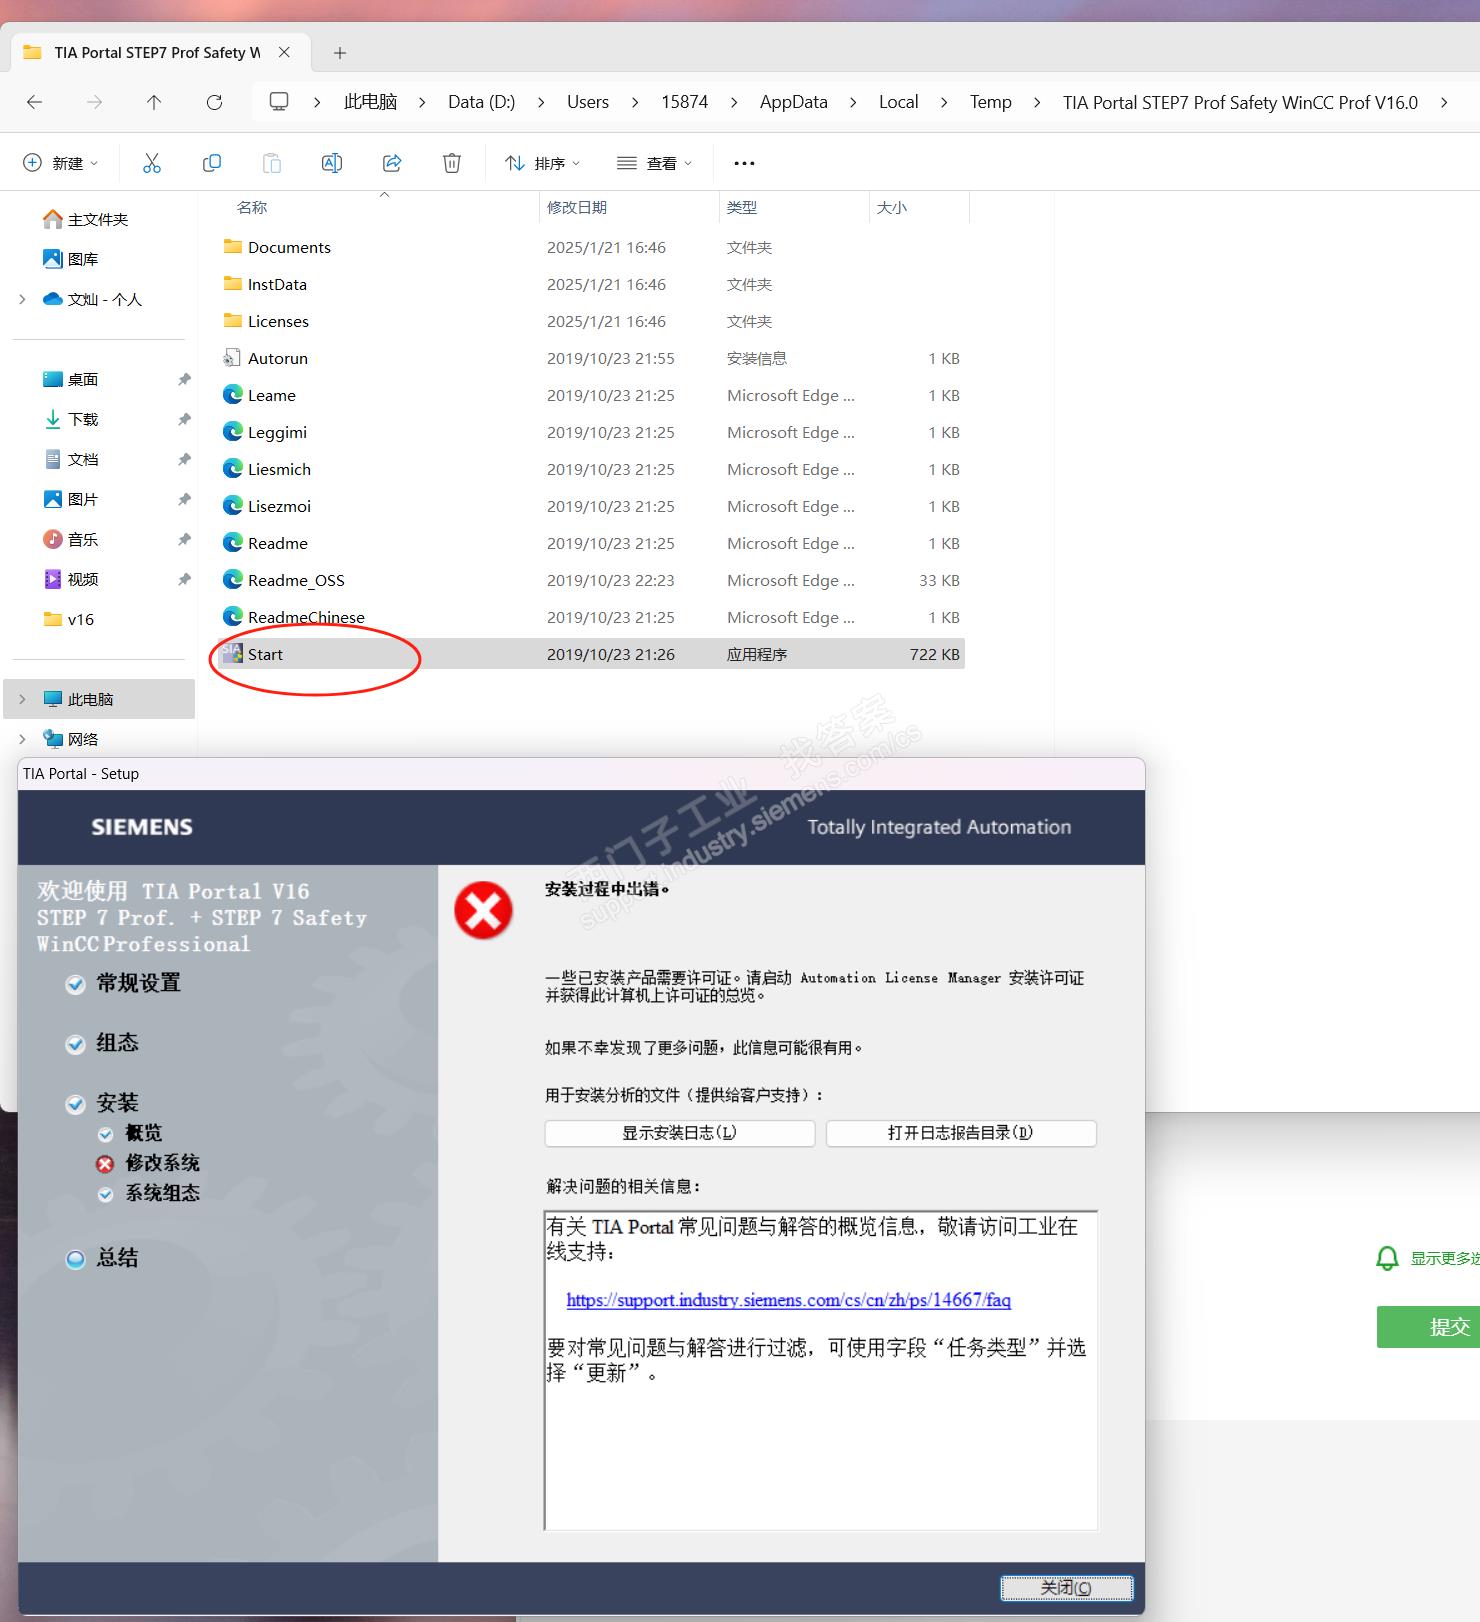
Task: Unpin 桌面 using its pin icon
Action: pyautogui.click(x=184, y=379)
